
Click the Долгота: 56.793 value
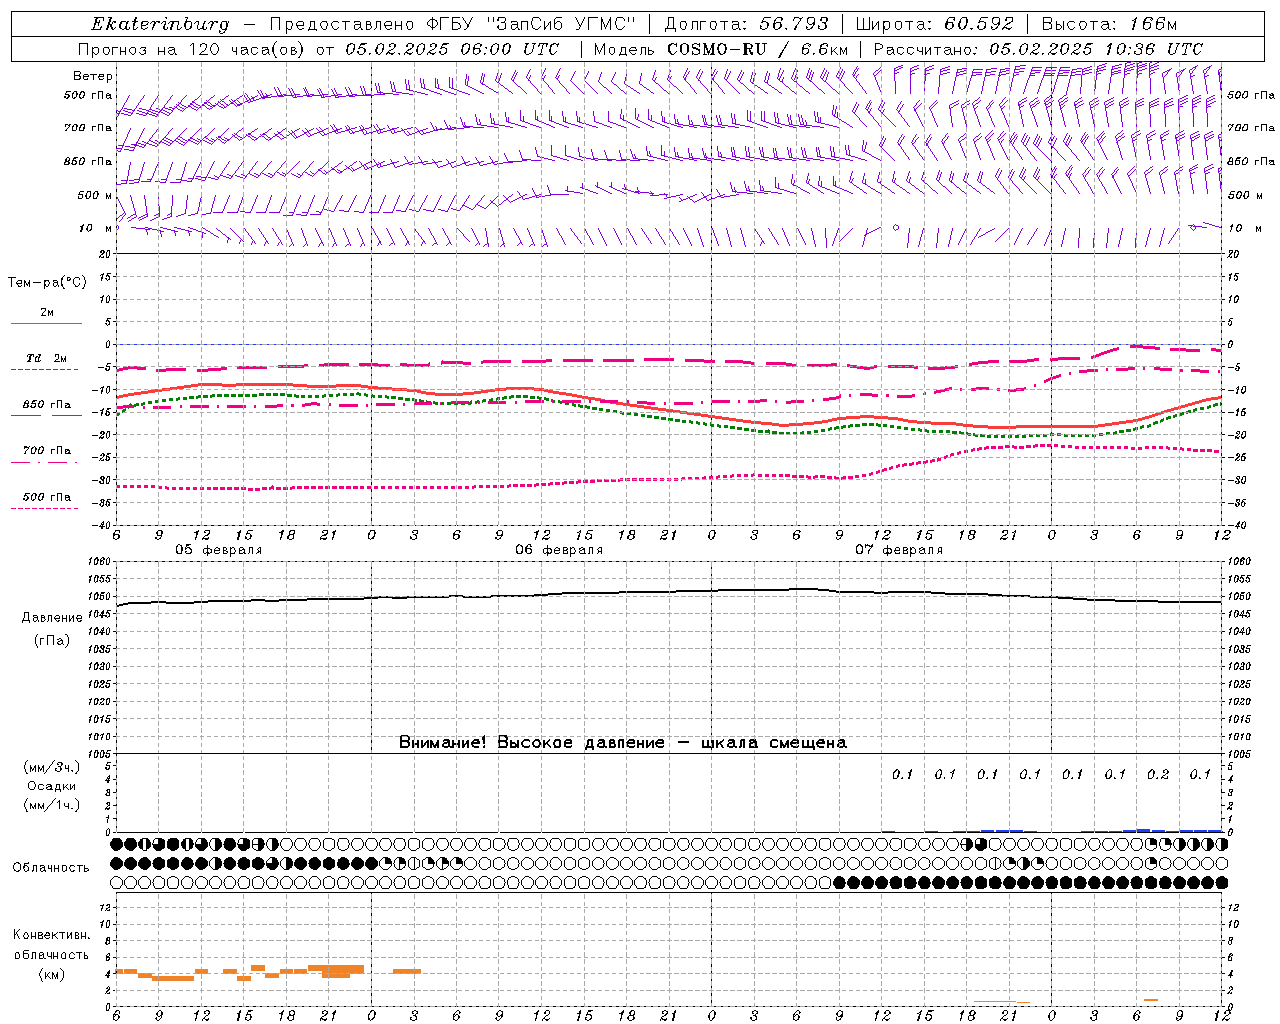[746, 24]
